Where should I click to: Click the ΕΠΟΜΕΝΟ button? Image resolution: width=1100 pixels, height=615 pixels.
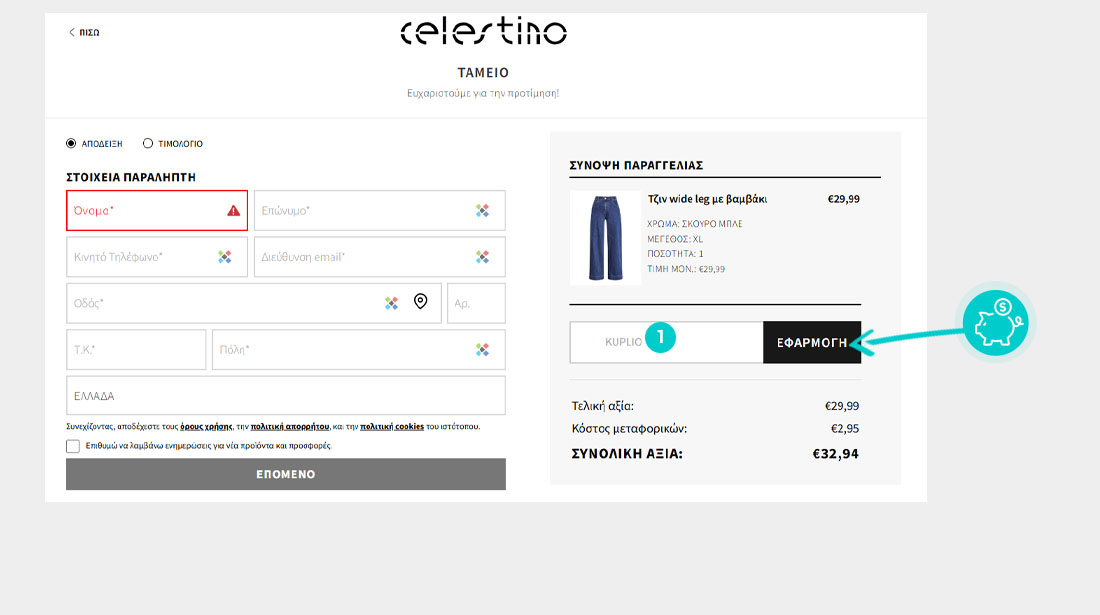(285, 474)
